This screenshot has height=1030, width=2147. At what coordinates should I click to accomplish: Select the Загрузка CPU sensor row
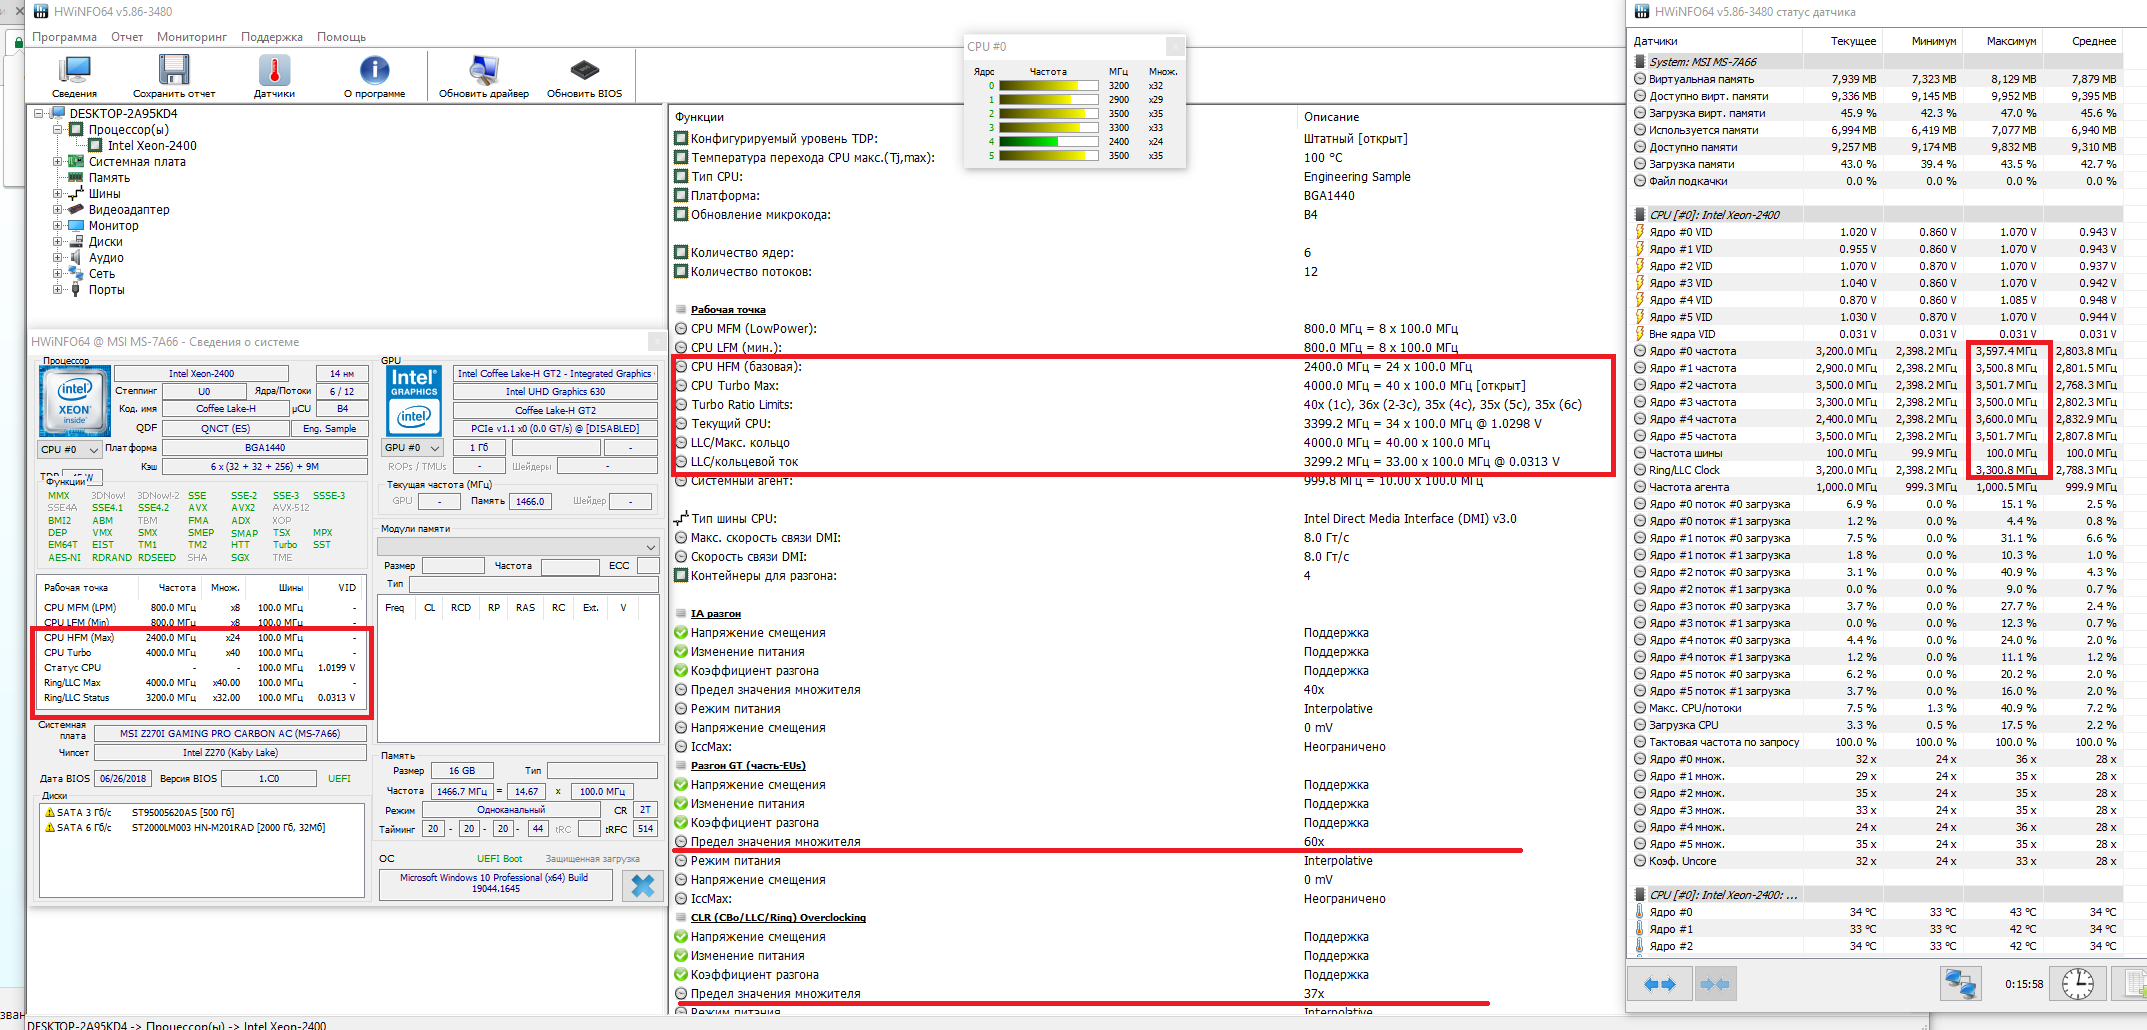[1876, 725]
